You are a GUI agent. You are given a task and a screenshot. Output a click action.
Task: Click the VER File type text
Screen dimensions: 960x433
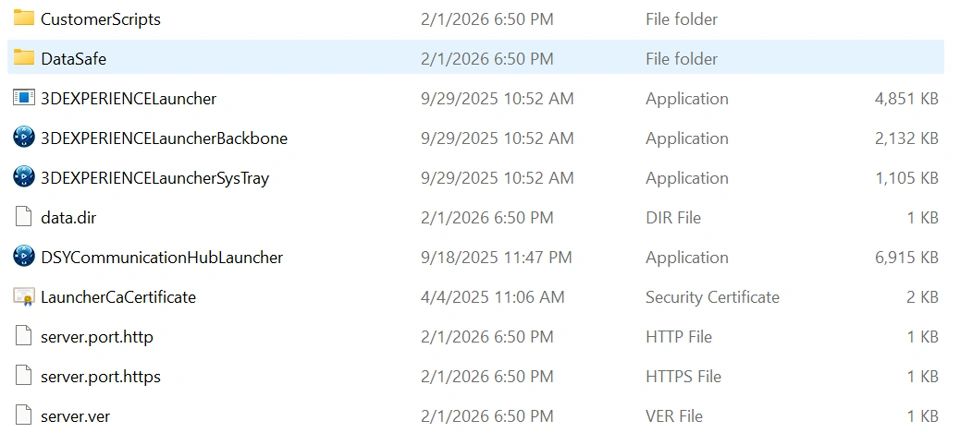[674, 416]
